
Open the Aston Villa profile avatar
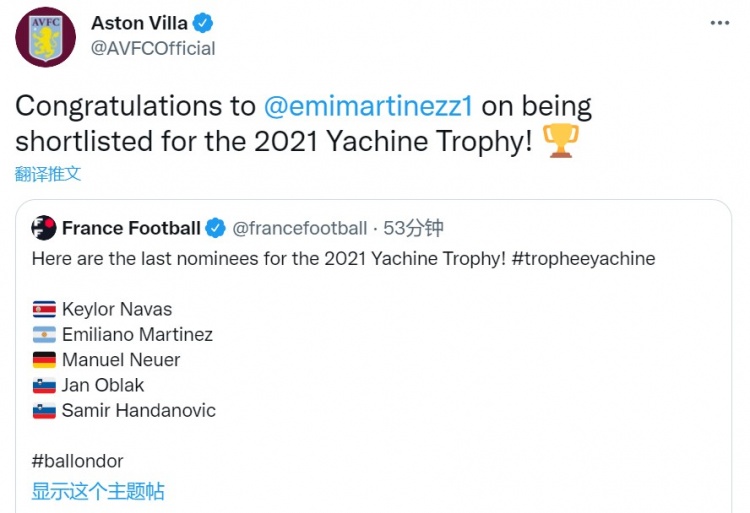(45, 37)
